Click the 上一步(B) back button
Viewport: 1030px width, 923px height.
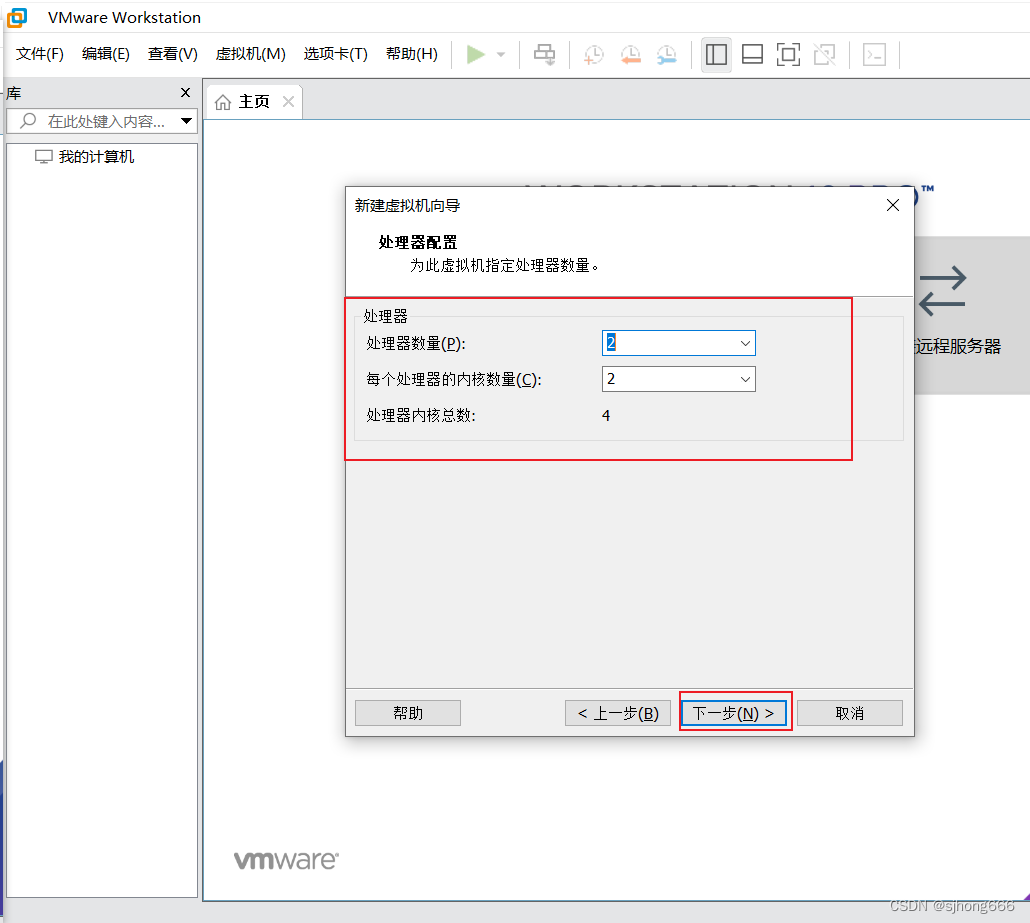[618, 713]
